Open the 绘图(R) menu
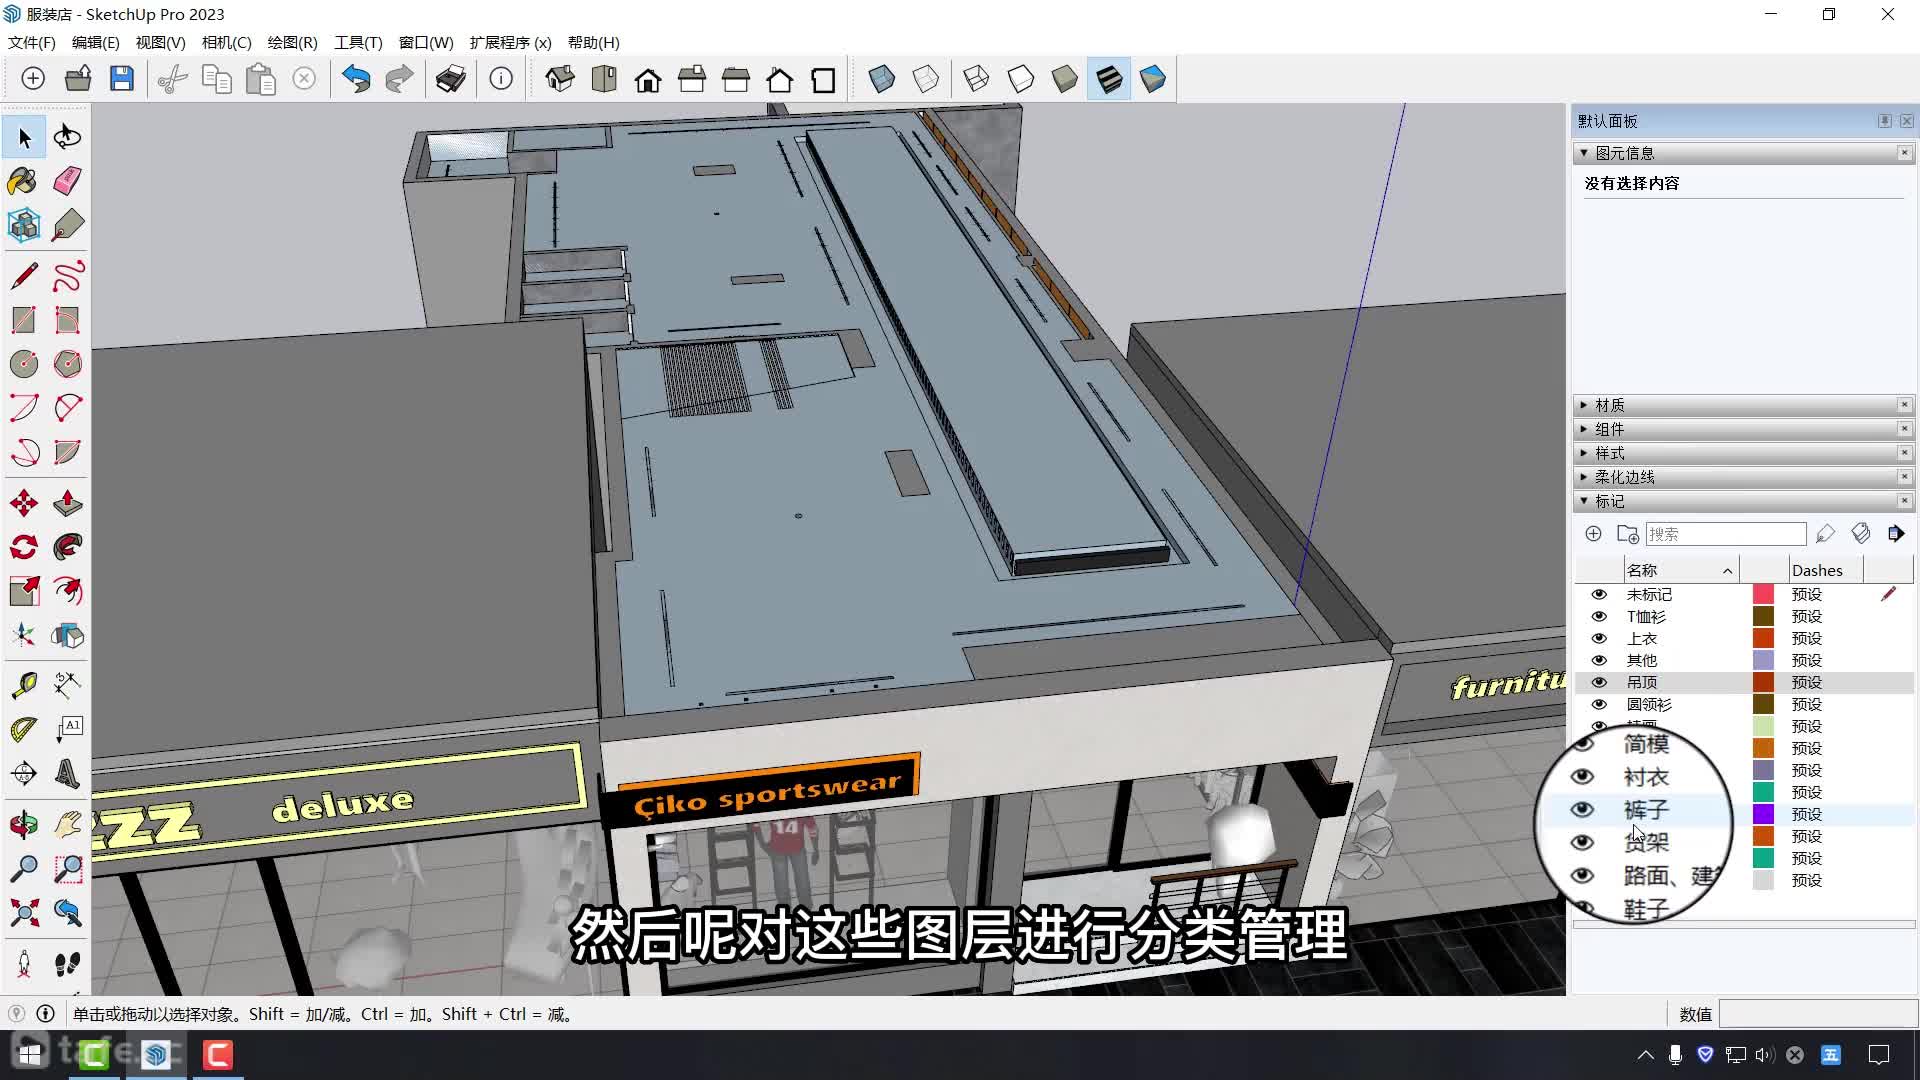 click(293, 43)
